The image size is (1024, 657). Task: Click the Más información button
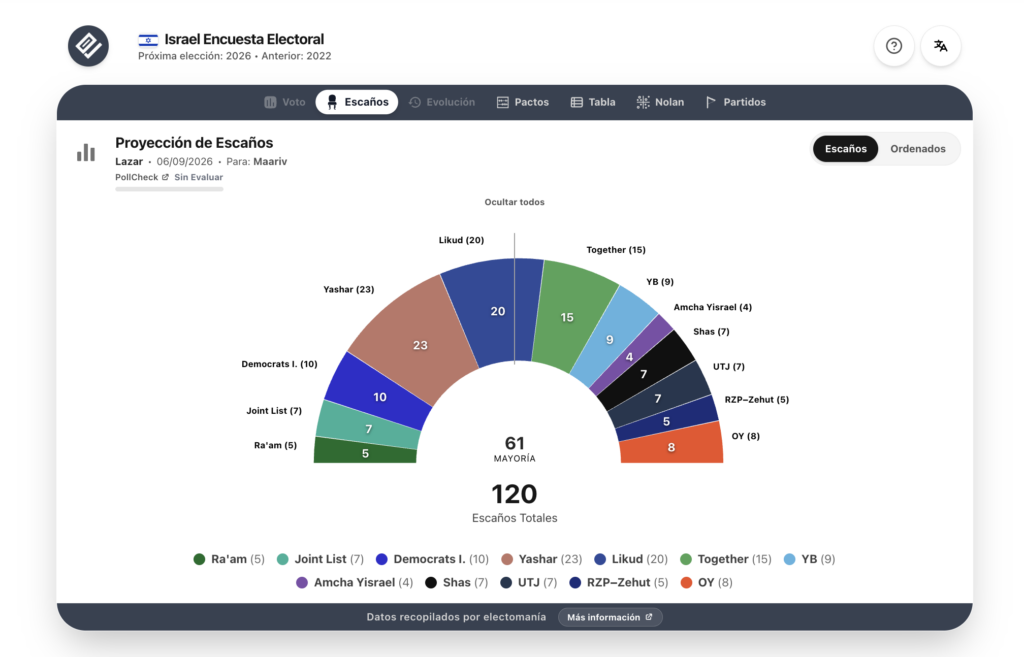tap(610, 617)
